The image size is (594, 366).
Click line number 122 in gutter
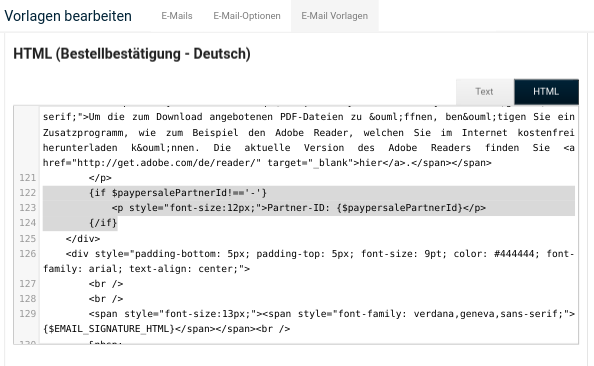[28, 193]
